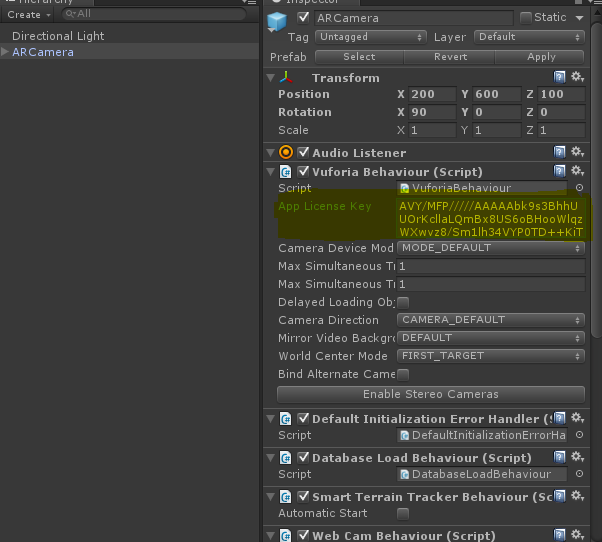The height and width of the screenshot is (542, 602).
Task: Open object picker for DatabaseLoadBehaviour script
Action: coord(579,474)
